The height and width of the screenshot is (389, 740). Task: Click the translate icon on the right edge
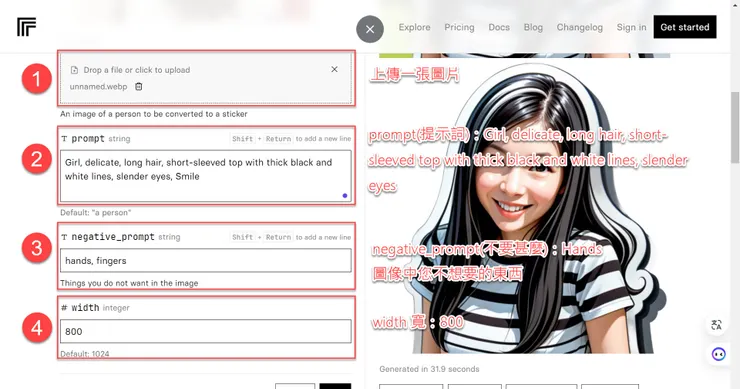click(x=717, y=325)
